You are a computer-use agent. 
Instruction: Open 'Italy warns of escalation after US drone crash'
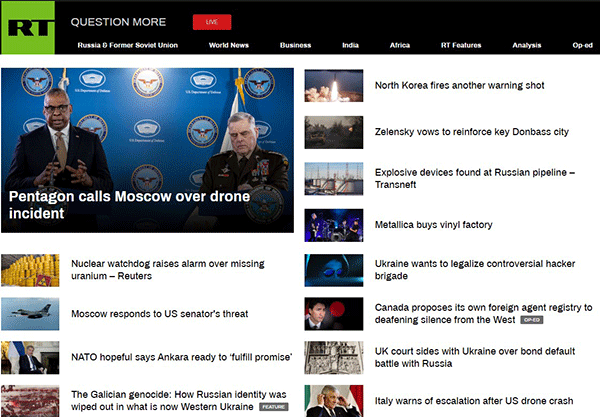[474, 401]
